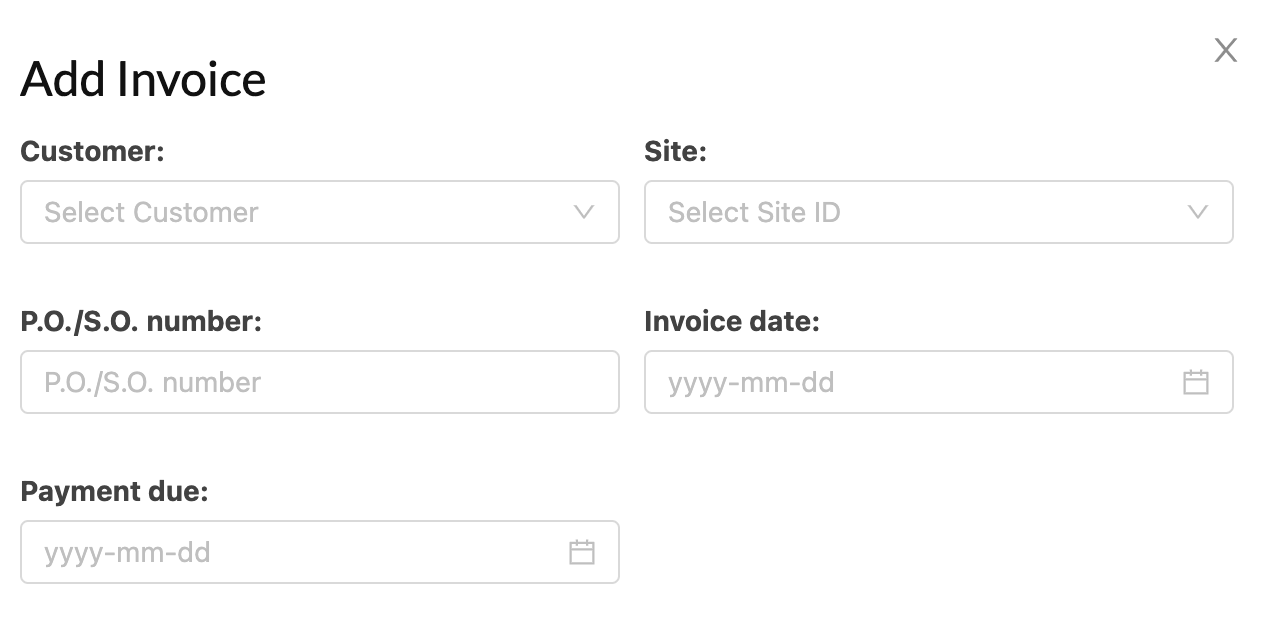Image resolution: width=1272 pixels, height=638 pixels.
Task: Open calendar icon in Invoice date field
Action: coord(1196,382)
